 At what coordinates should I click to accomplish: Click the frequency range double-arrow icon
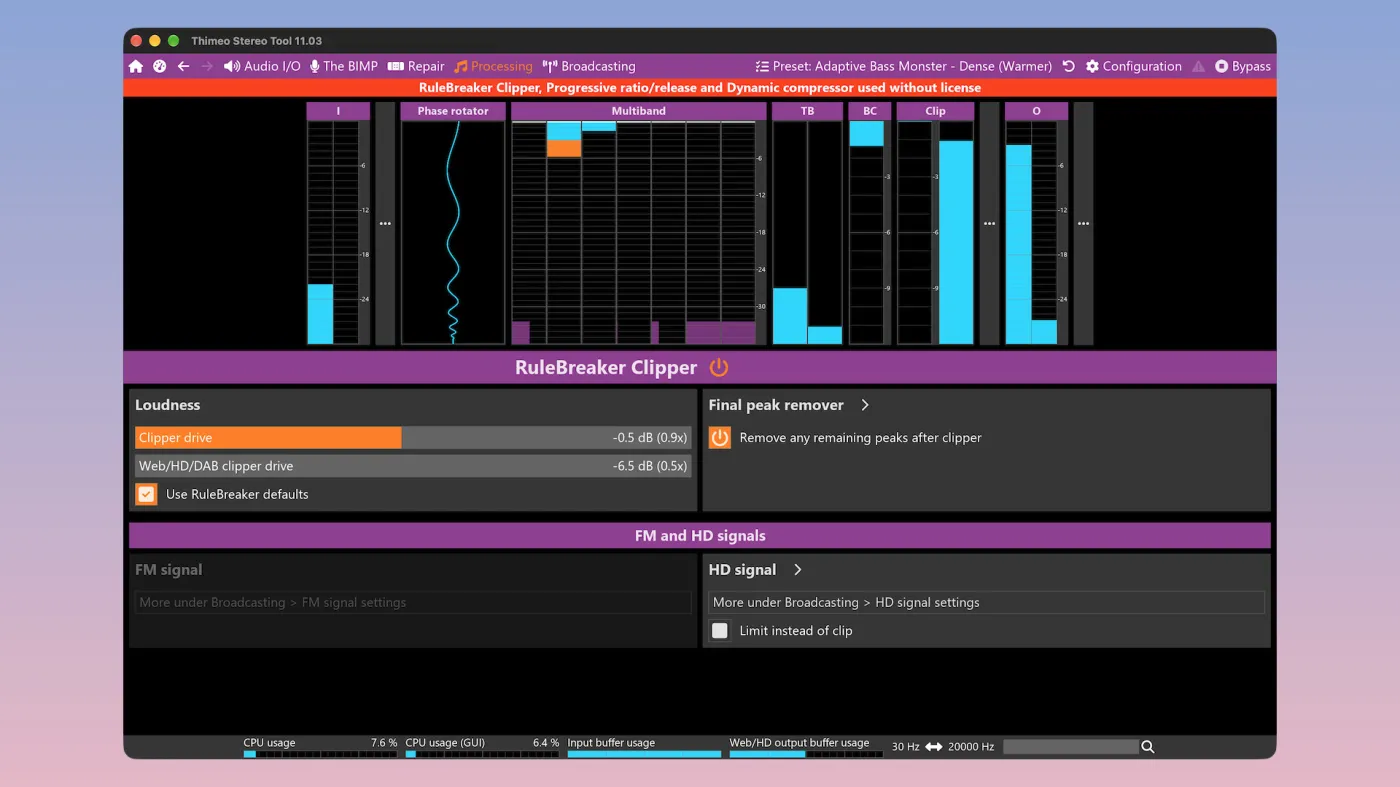pyautogui.click(x=934, y=747)
